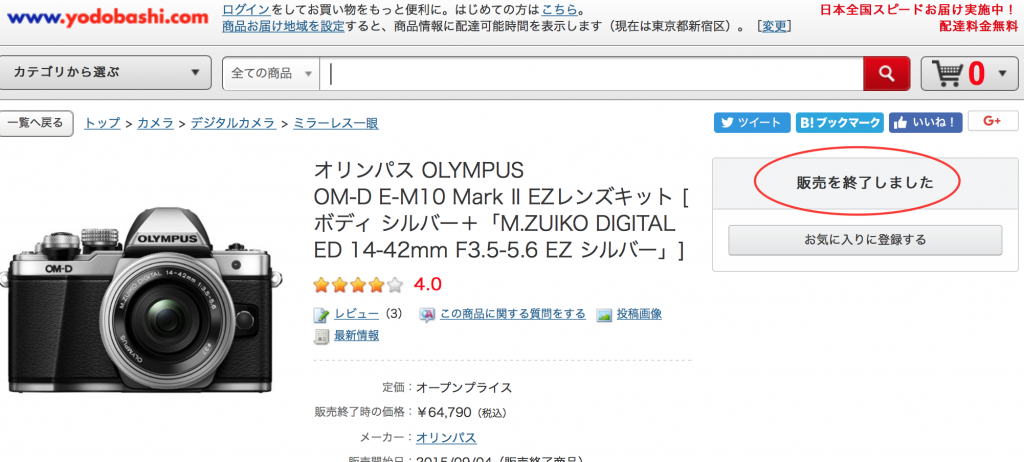Click 日本全国スピードお届け実施中 banner text
Image resolution: width=1024 pixels, height=462 pixels.
pos(916,10)
